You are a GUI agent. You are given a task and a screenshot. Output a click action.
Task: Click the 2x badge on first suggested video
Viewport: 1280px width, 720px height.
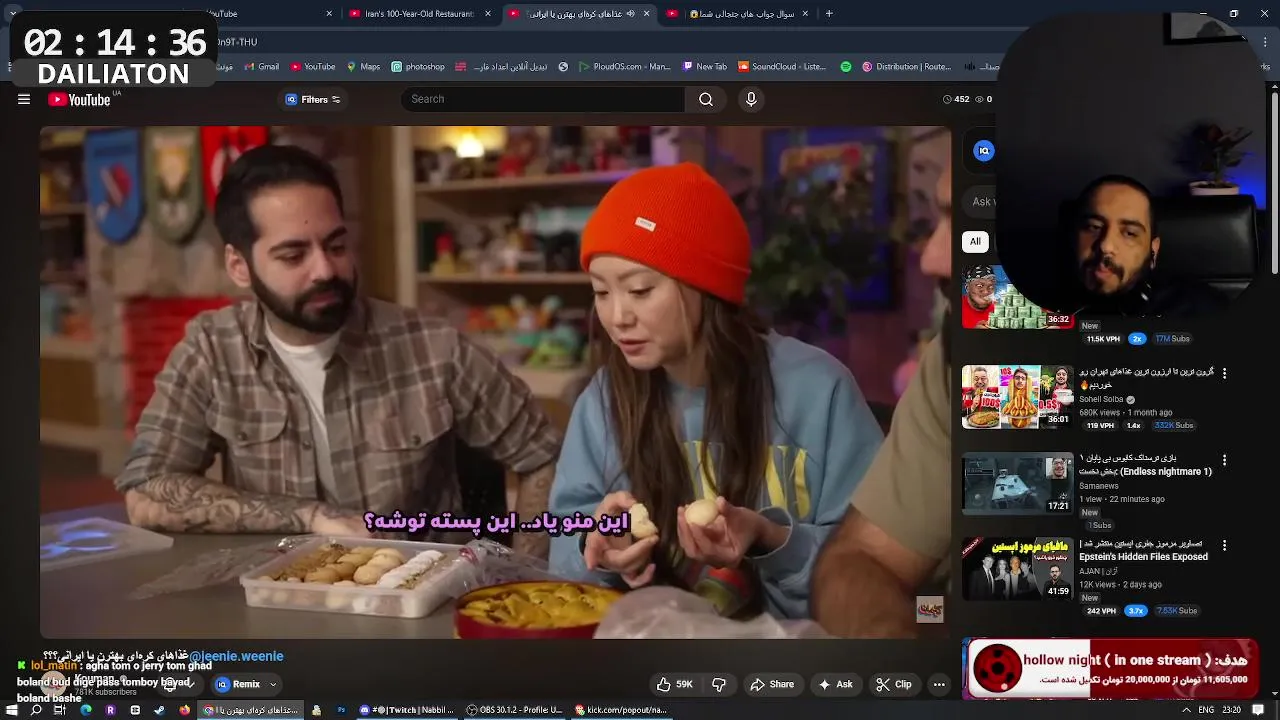click(1137, 339)
